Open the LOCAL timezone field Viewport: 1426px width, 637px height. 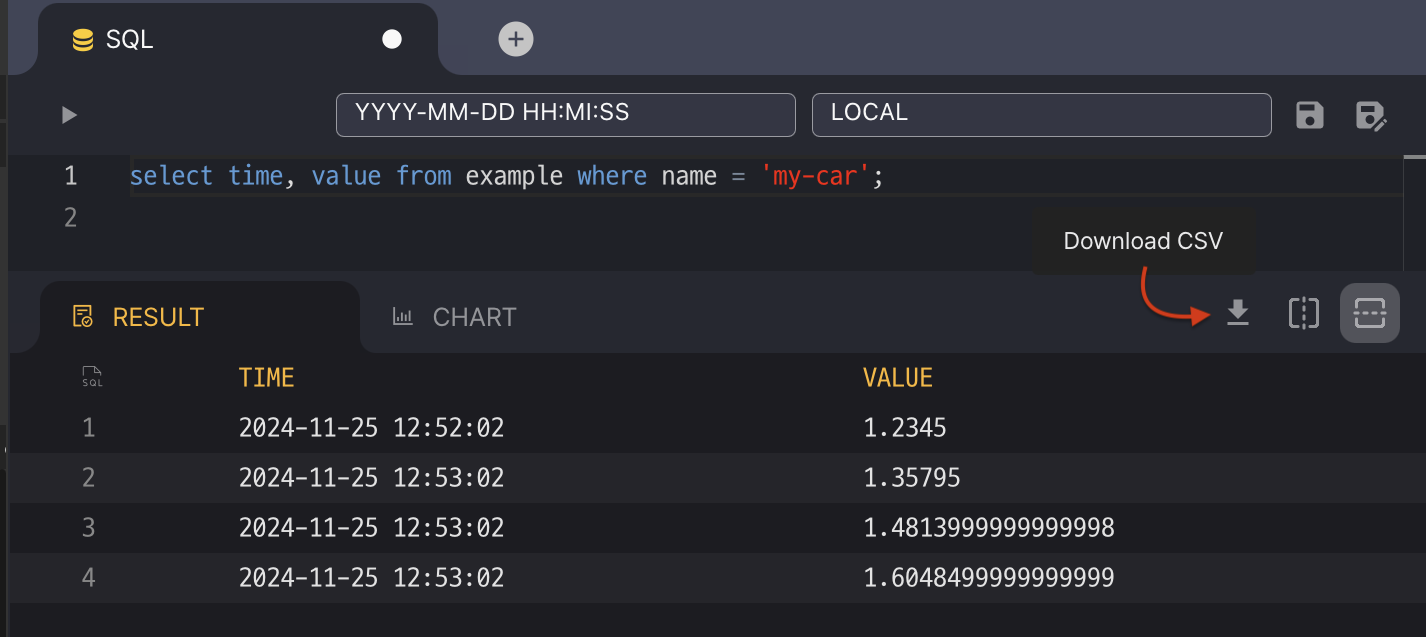pyautogui.click(x=1041, y=114)
